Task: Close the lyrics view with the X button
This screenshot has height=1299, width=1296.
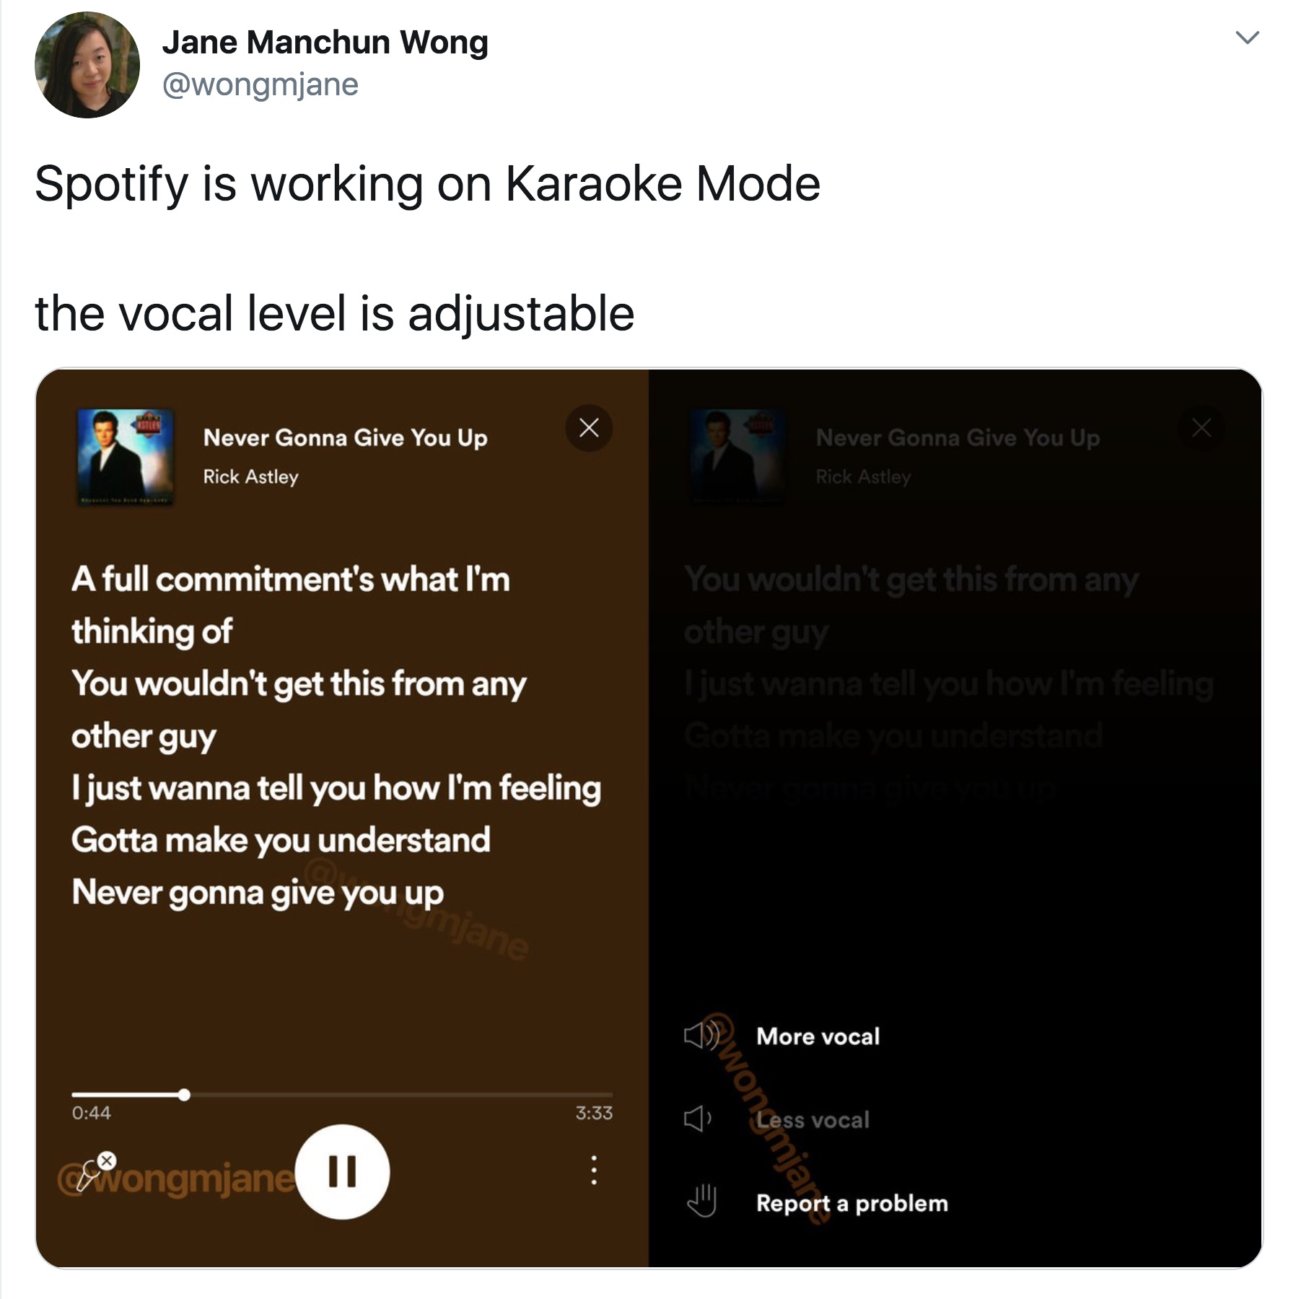Action: coord(589,428)
